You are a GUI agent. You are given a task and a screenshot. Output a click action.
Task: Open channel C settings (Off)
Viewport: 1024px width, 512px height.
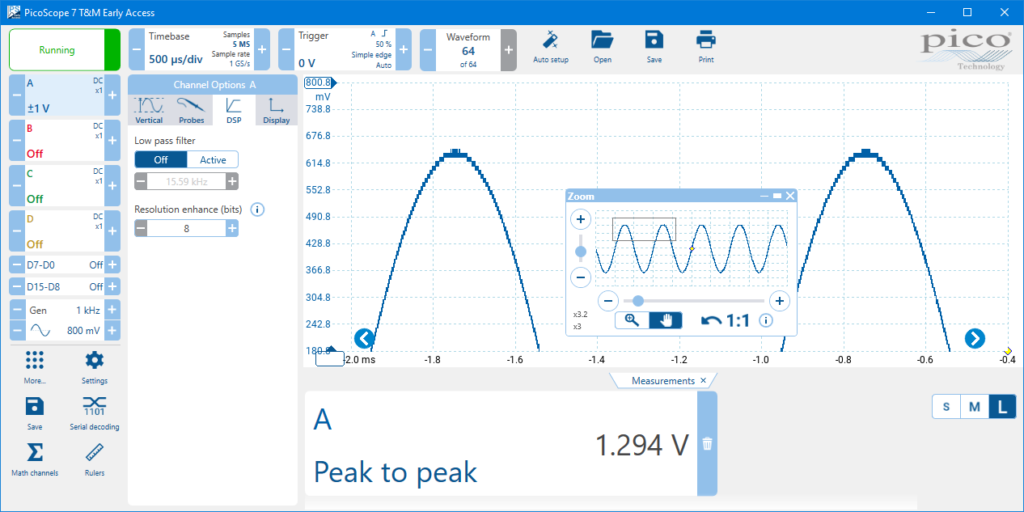point(64,185)
